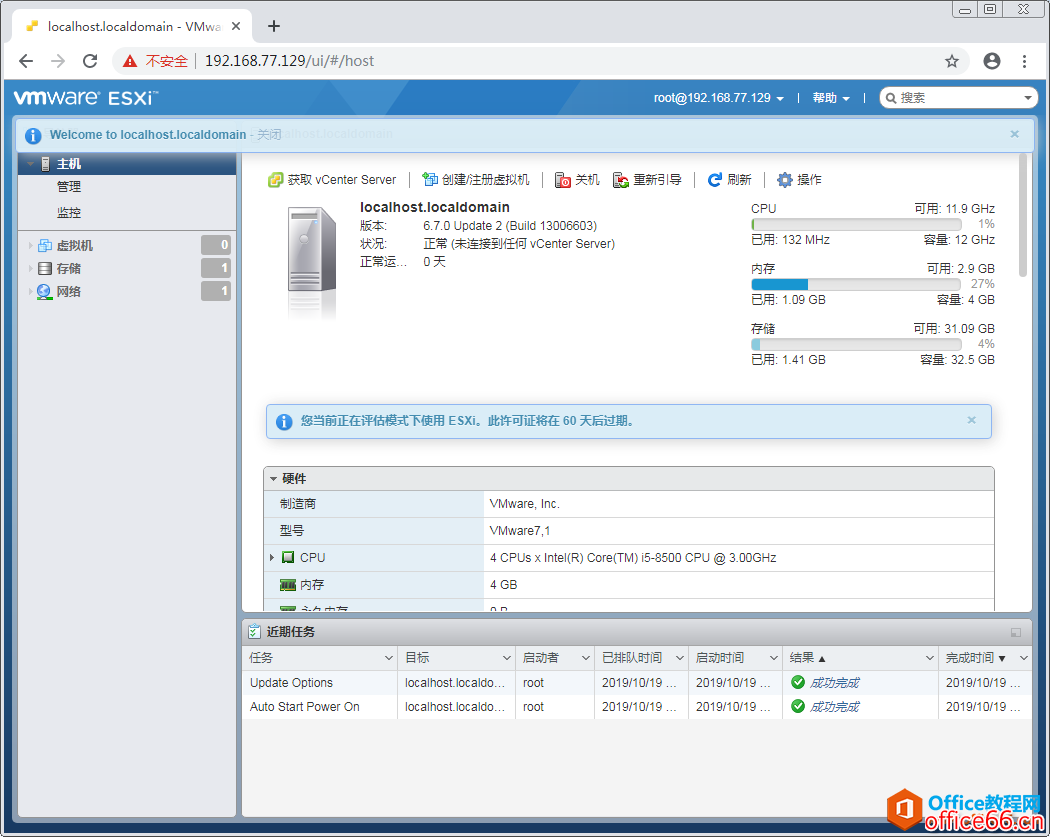Image resolution: width=1050 pixels, height=837 pixels.
Task: Click the 内存 hardware row icon
Action: [288, 585]
